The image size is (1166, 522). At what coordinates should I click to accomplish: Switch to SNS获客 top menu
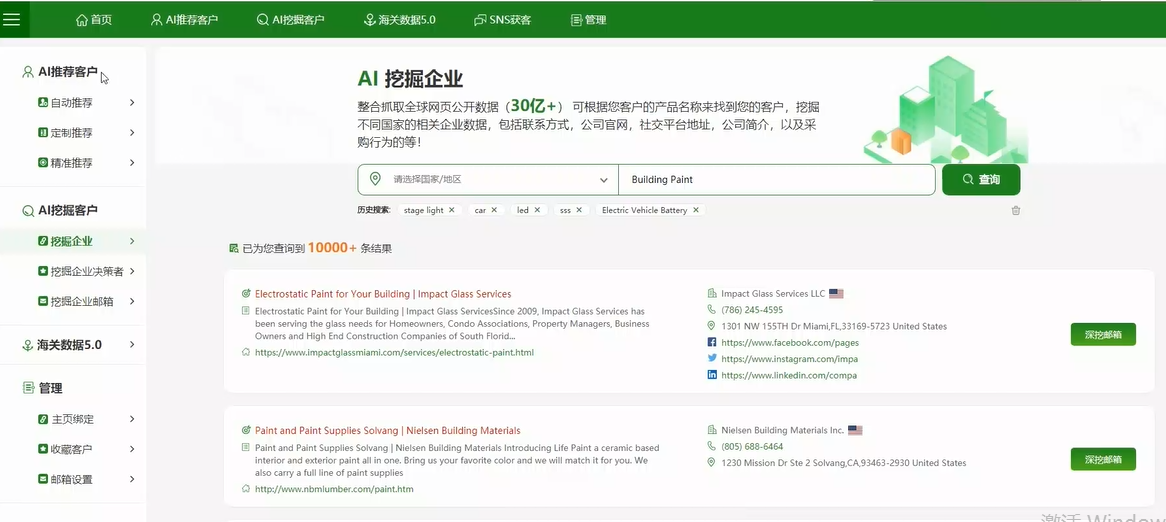(x=503, y=20)
